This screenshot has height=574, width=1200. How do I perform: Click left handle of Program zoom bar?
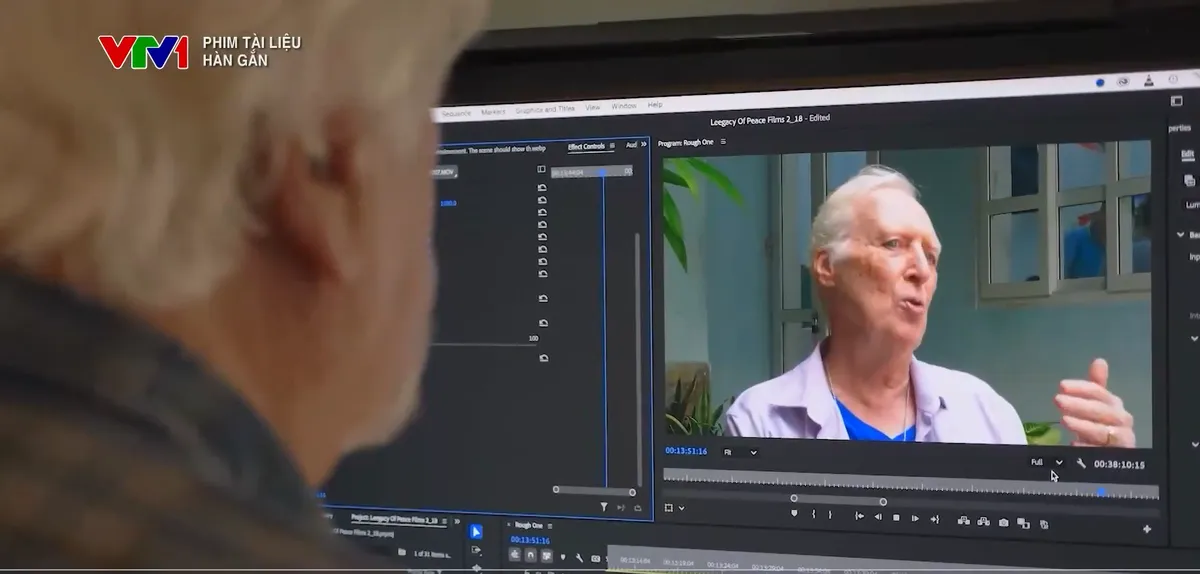(794, 498)
